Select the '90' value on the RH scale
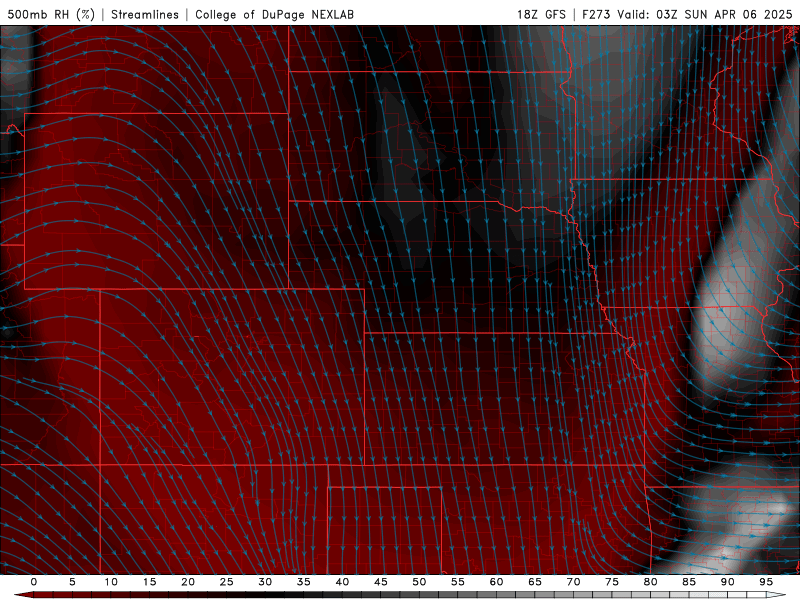This screenshot has height=600, width=800. (727, 582)
